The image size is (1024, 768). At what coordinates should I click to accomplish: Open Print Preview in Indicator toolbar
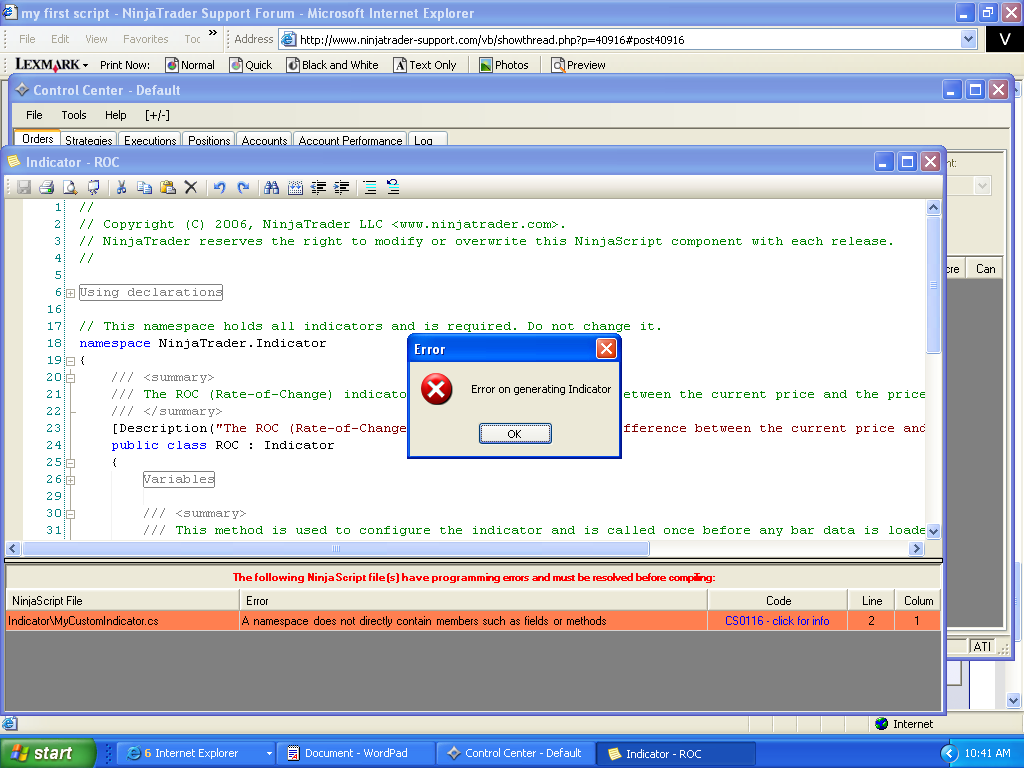point(69,187)
